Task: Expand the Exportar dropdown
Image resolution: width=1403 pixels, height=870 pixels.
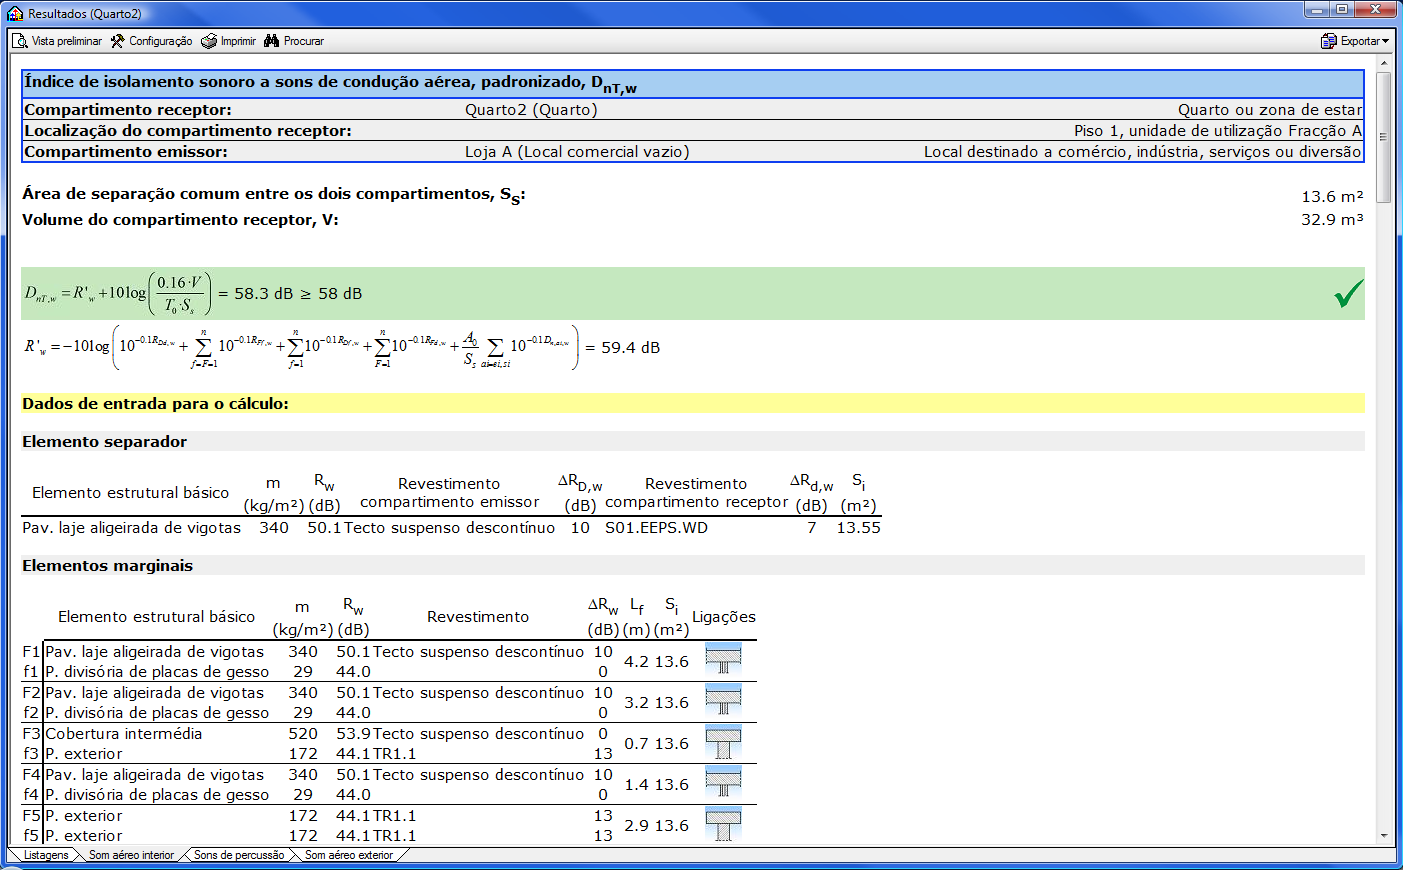Action: click(x=1355, y=41)
